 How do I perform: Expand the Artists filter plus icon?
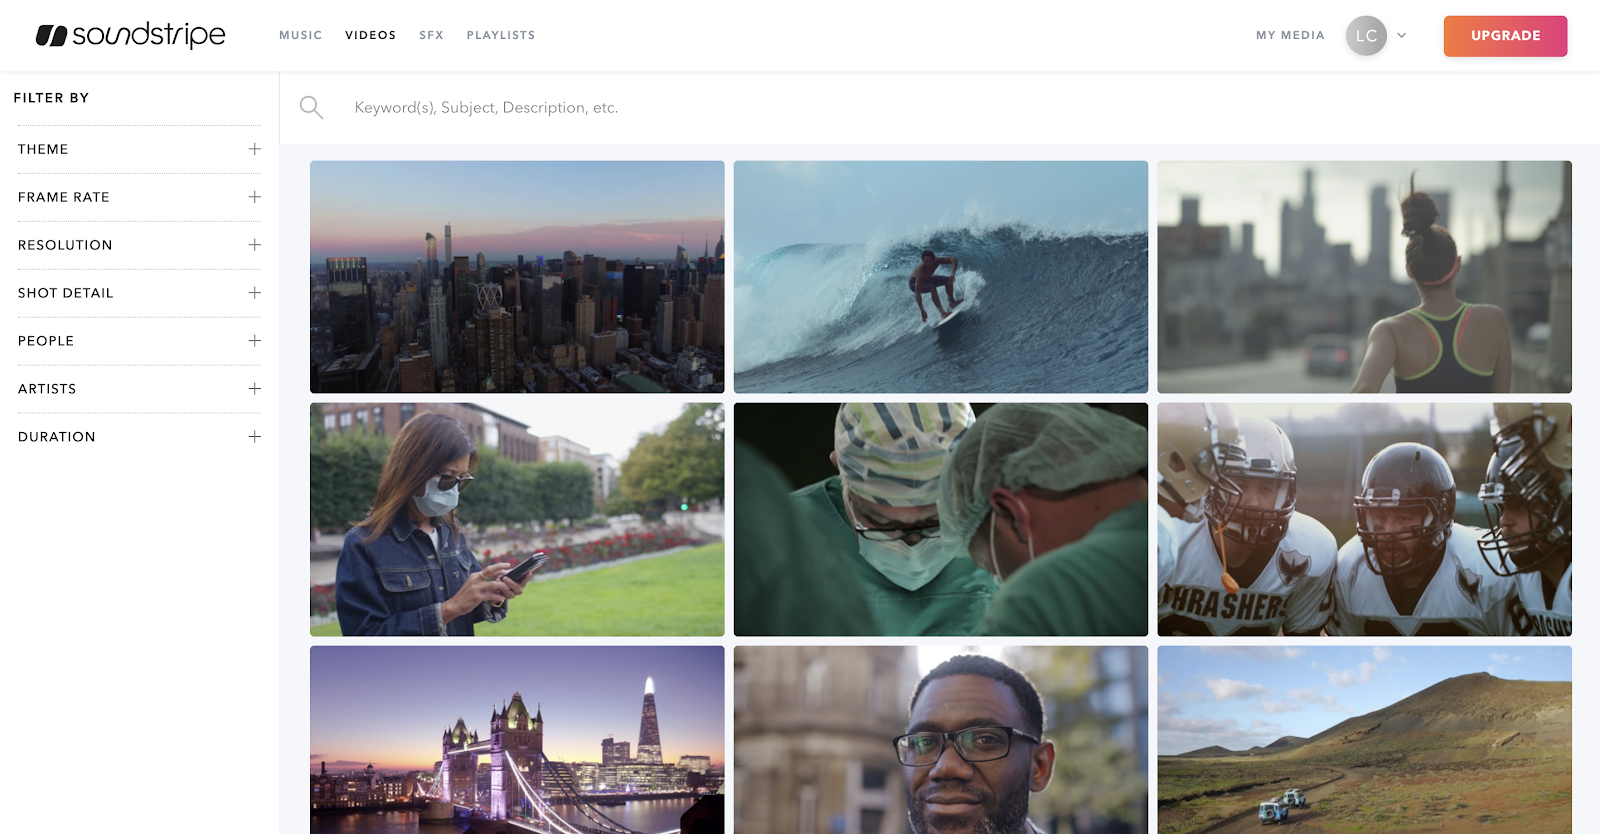(255, 389)
